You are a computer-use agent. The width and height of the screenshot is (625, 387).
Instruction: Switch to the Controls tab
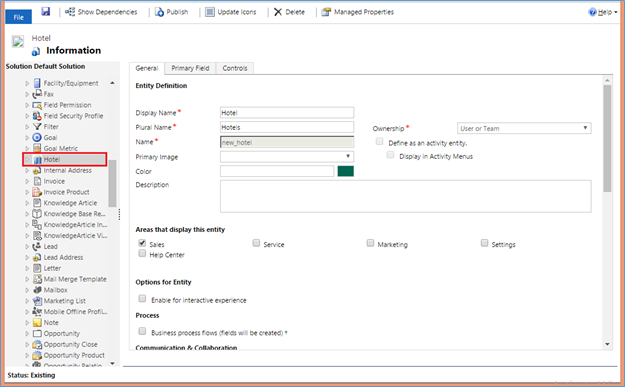(x=235, y=68)
